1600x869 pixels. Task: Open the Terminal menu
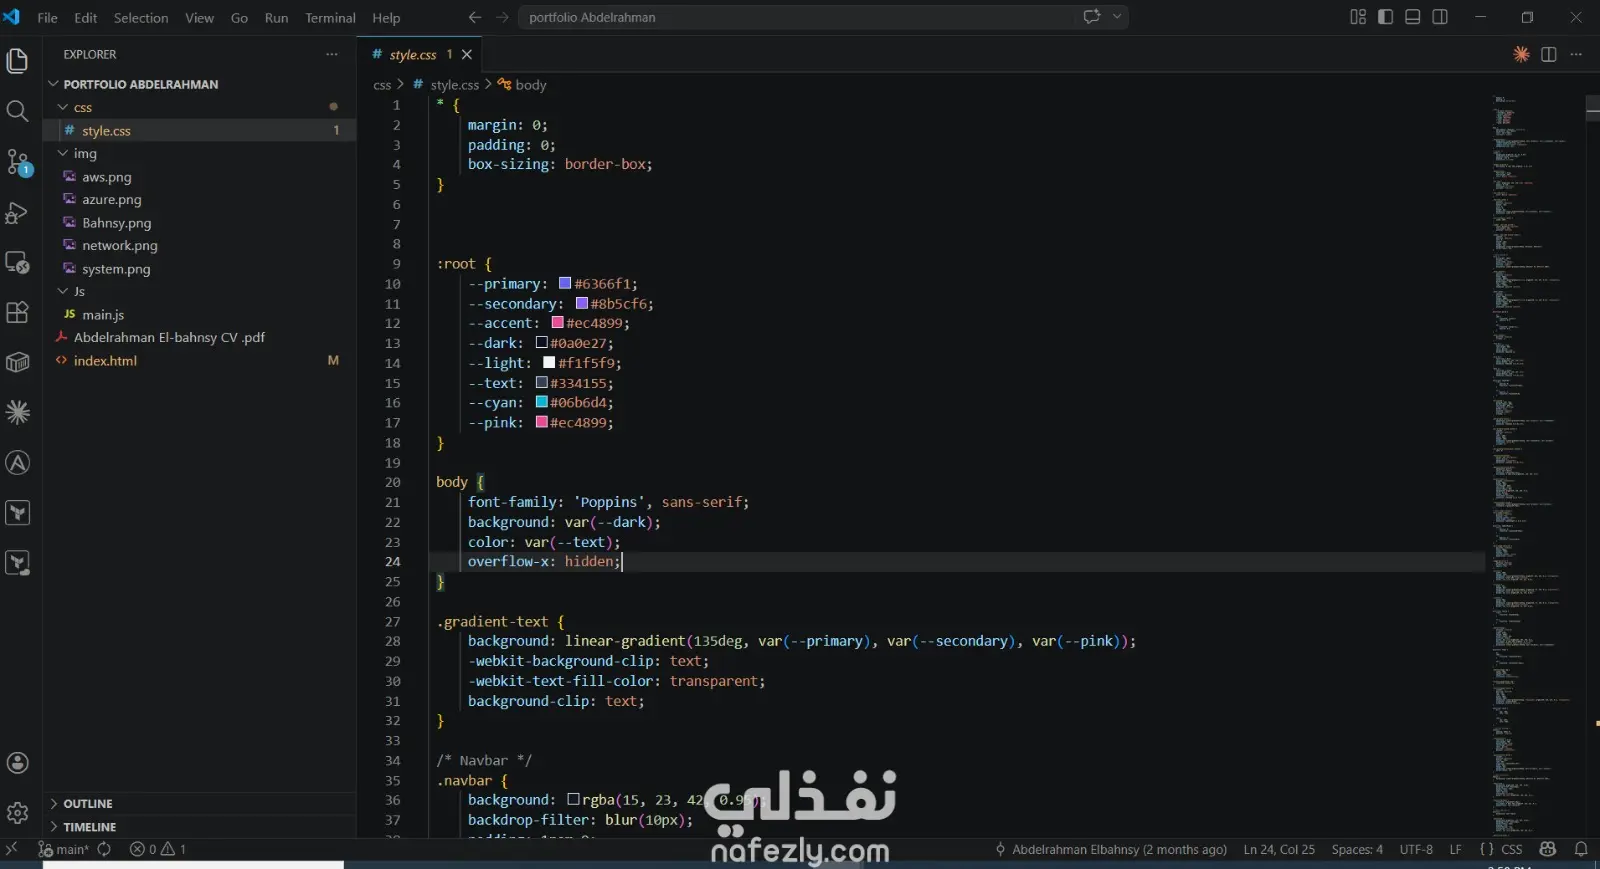click(330, 18)
